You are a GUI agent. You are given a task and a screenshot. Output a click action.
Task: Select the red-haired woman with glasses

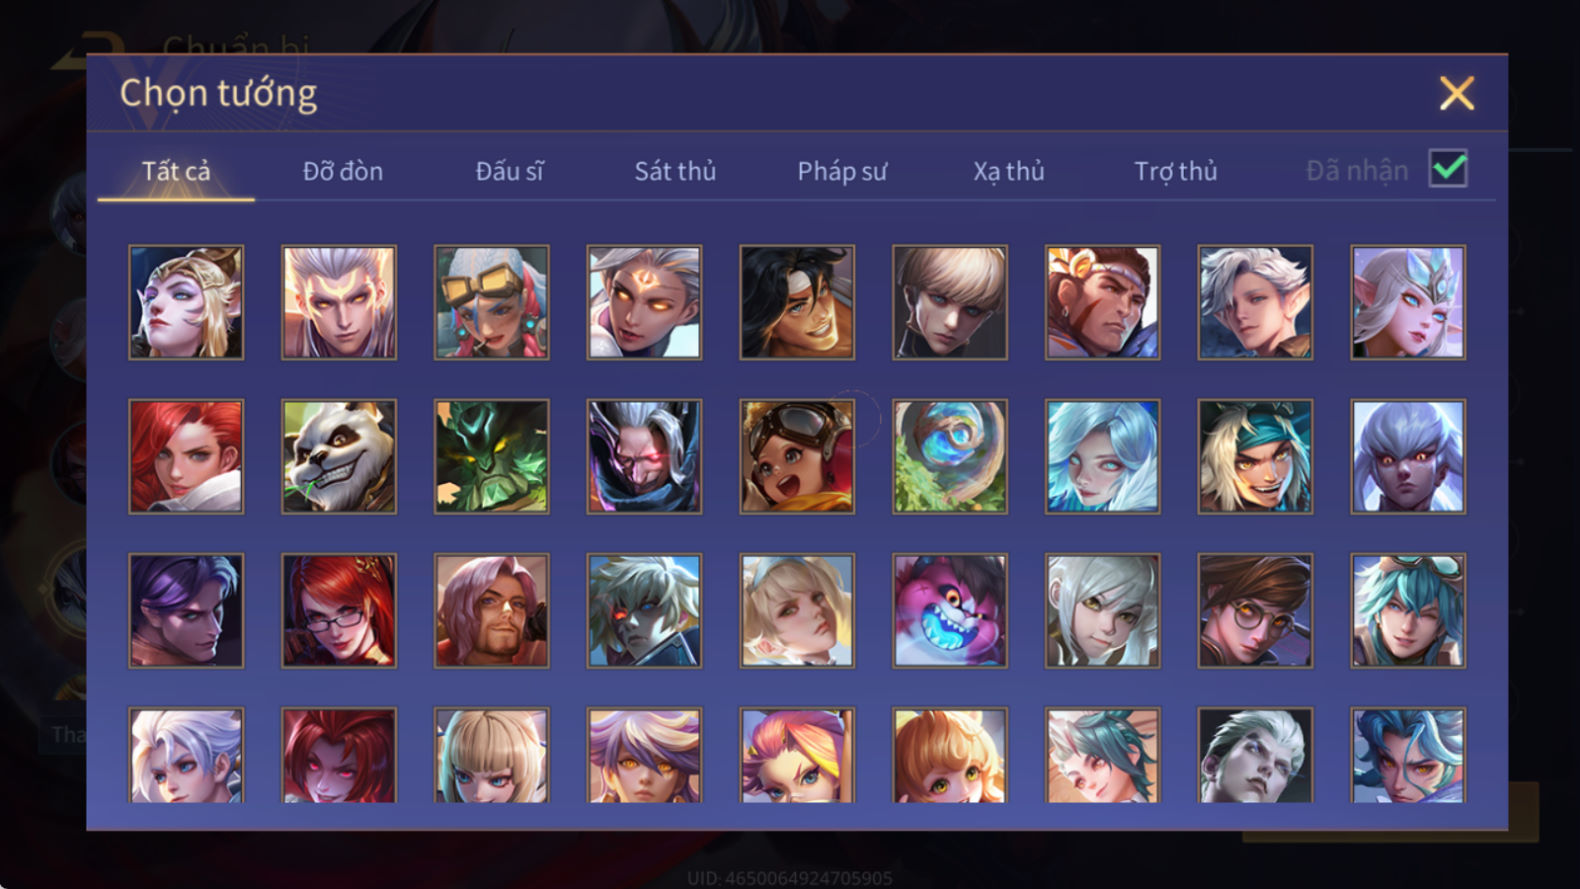point(338,611)
